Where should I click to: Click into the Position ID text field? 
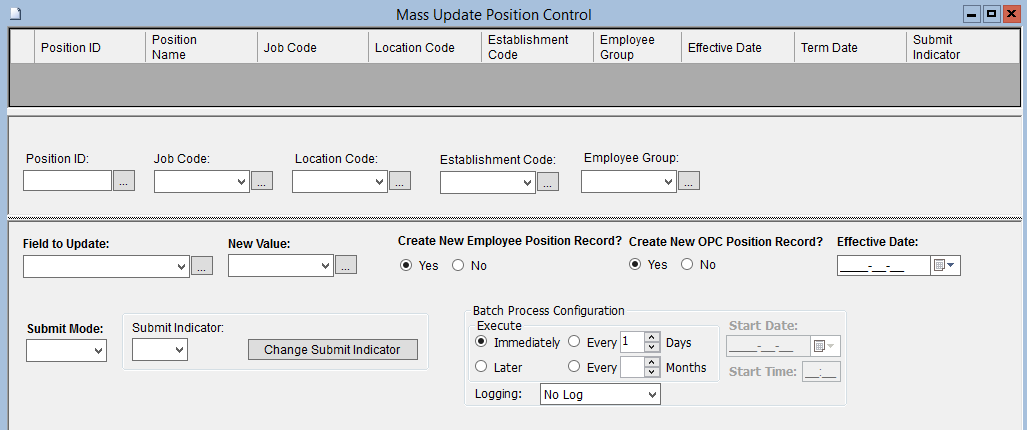pyautogui.click(x=67, y=181)
